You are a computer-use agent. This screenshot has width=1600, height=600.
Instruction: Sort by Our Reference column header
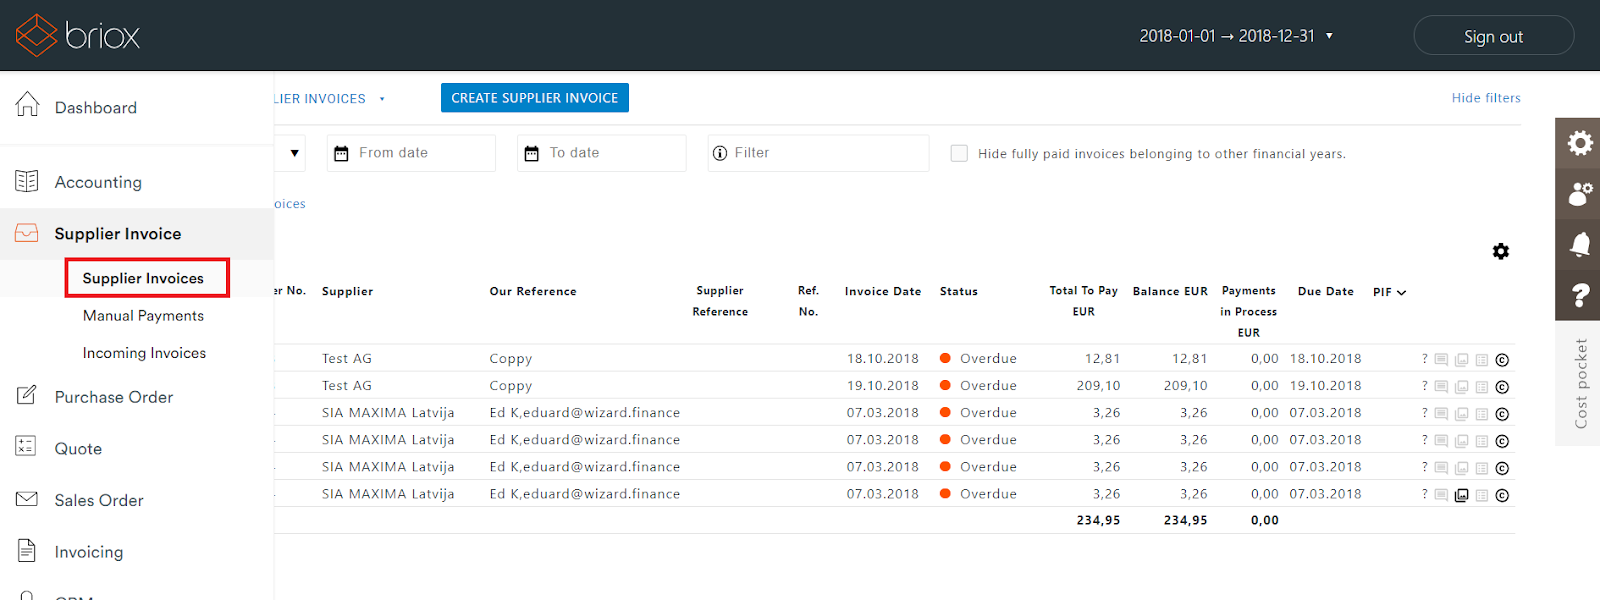click(533, 292)
